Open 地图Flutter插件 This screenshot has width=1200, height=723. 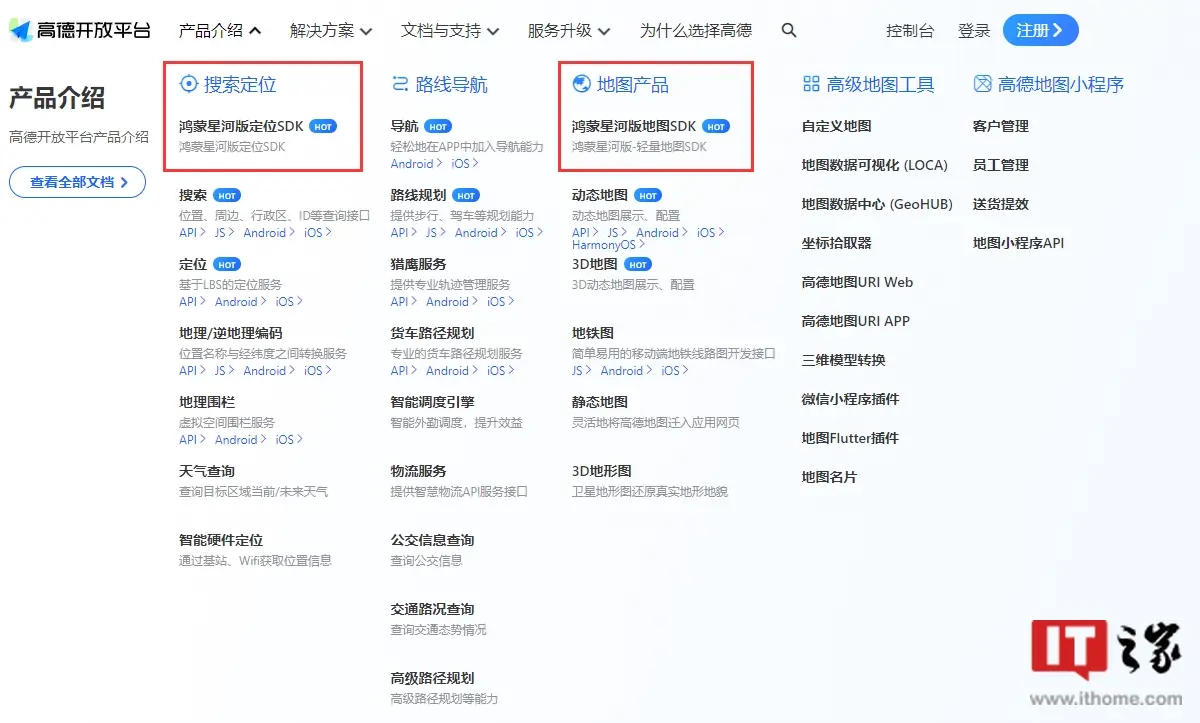click(x=851, y=438)
